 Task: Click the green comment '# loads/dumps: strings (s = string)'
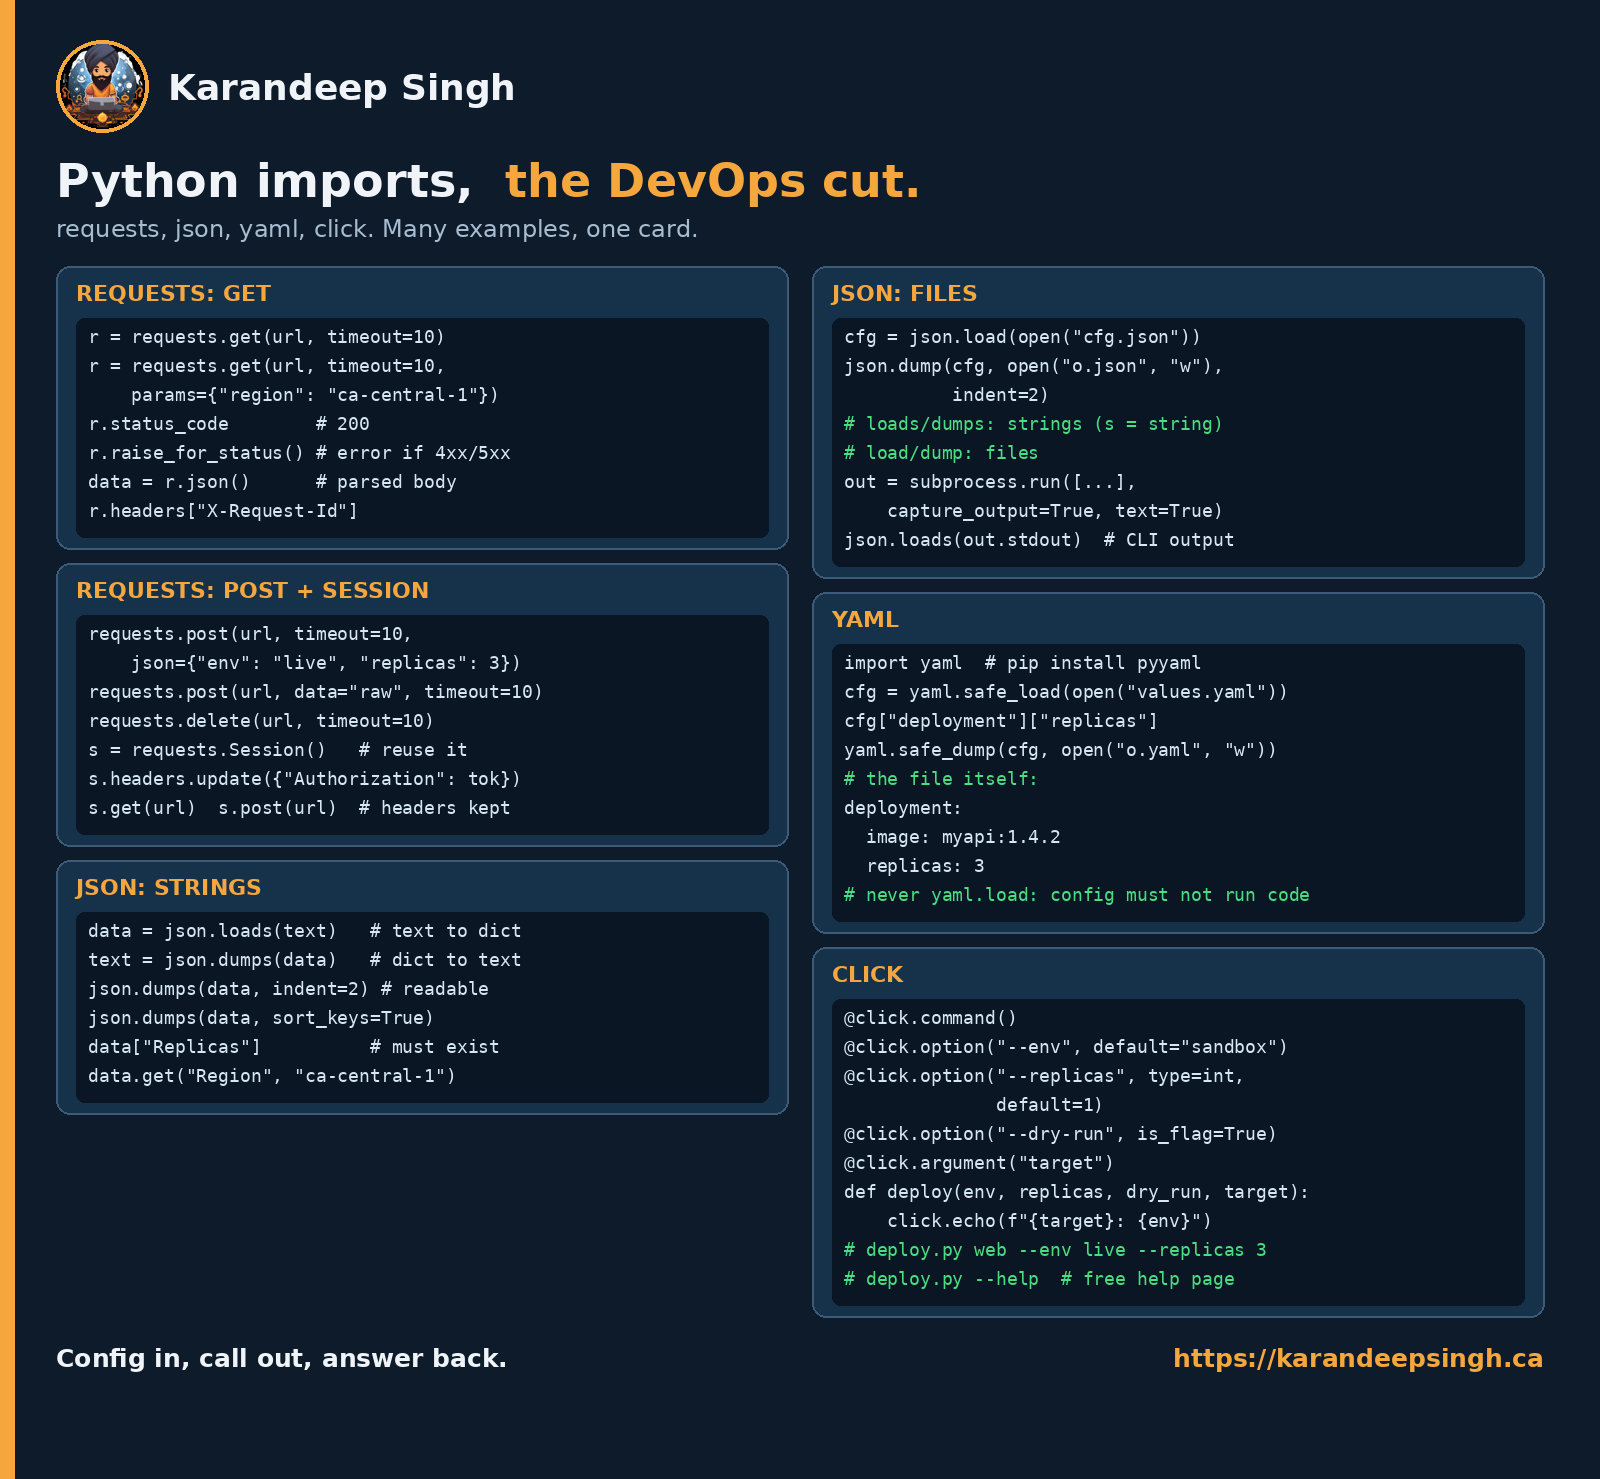[x=1033, y=424]
